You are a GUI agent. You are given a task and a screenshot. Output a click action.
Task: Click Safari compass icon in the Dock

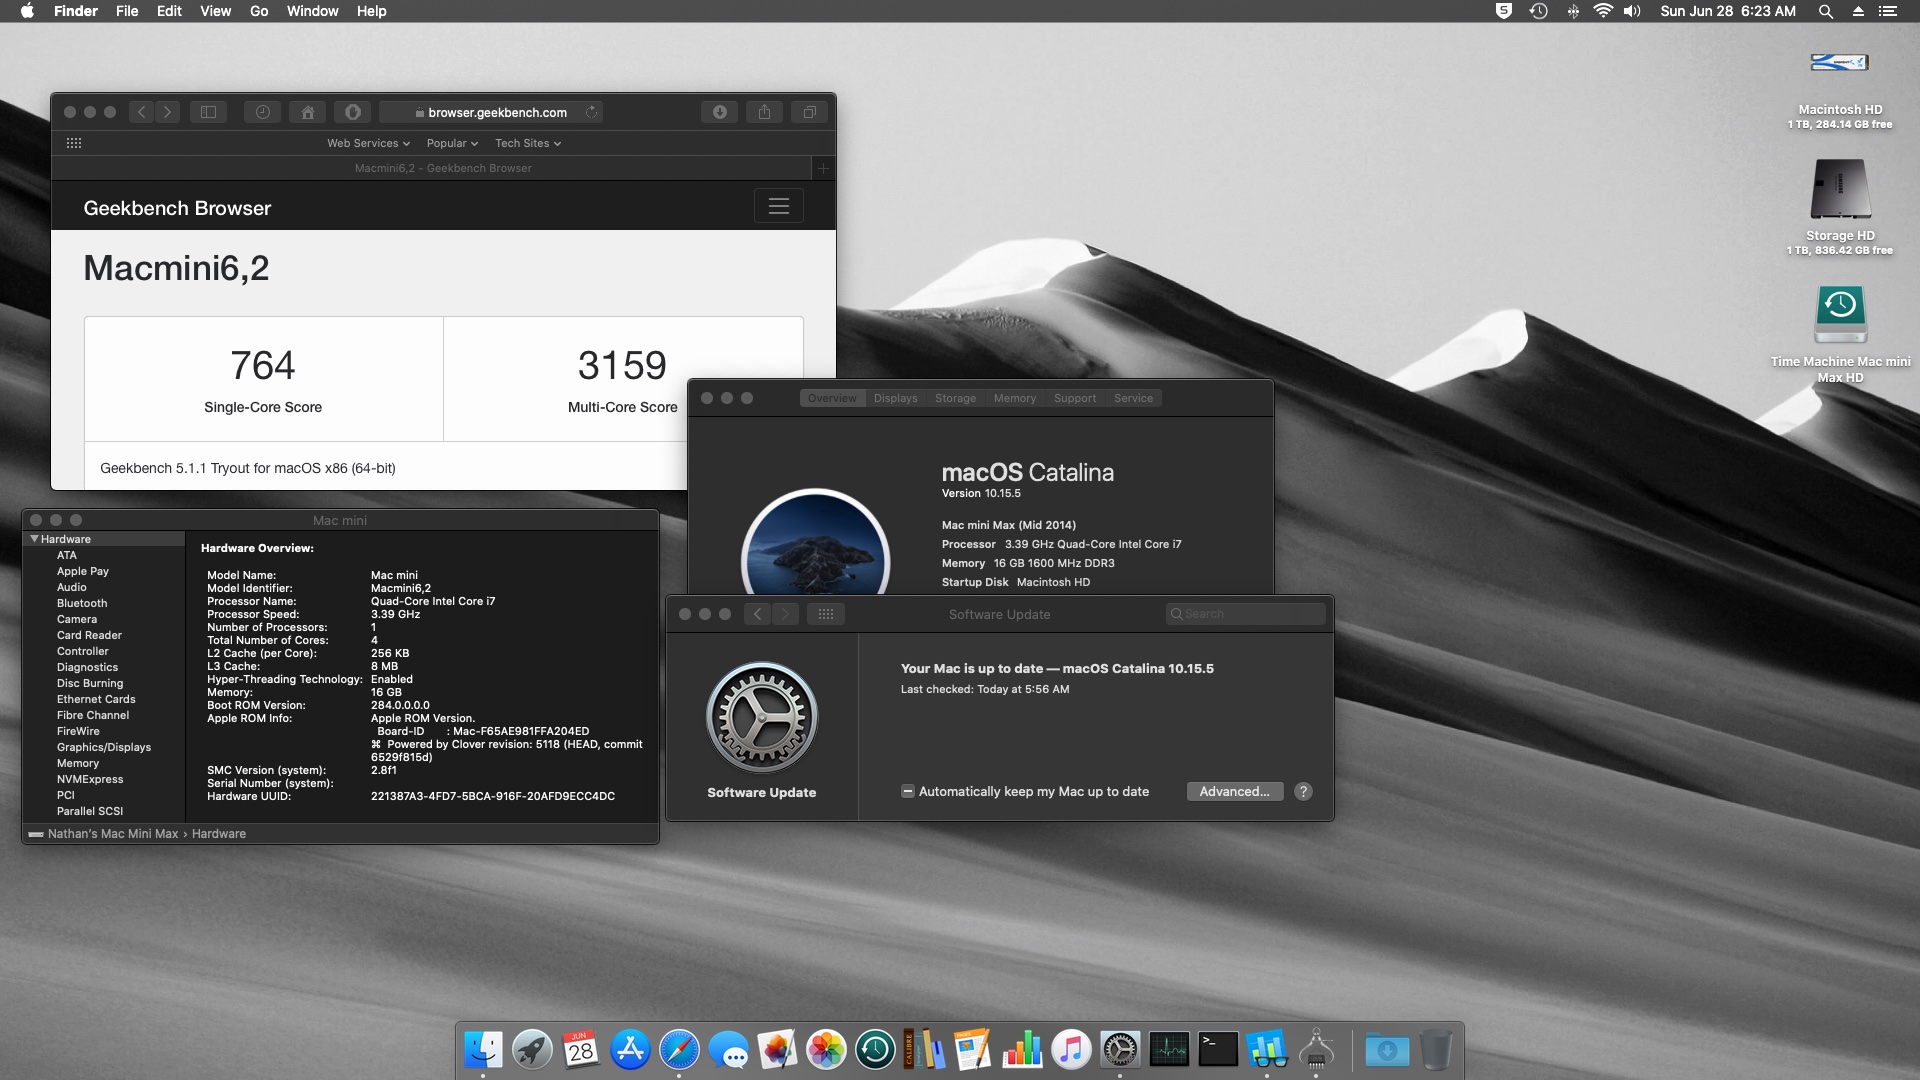[x=679, y=1050]
